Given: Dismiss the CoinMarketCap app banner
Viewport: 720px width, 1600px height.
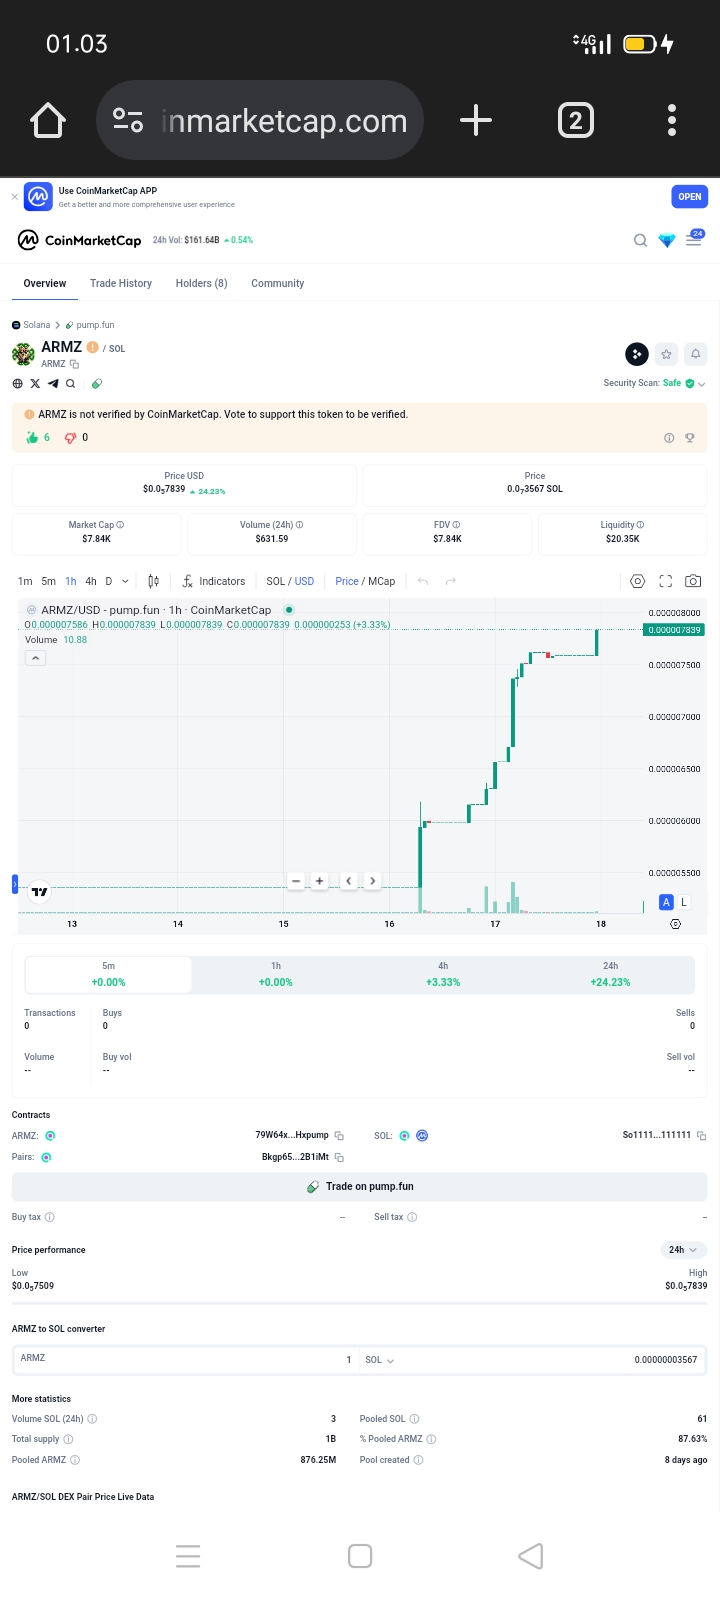Looking at the screenshot, I should [x=14, y=197].
